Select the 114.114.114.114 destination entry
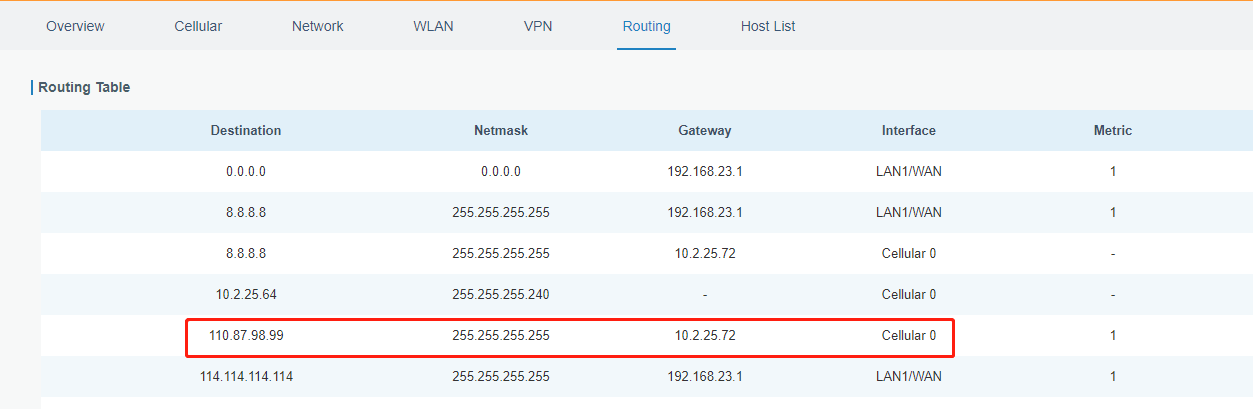 246,376
